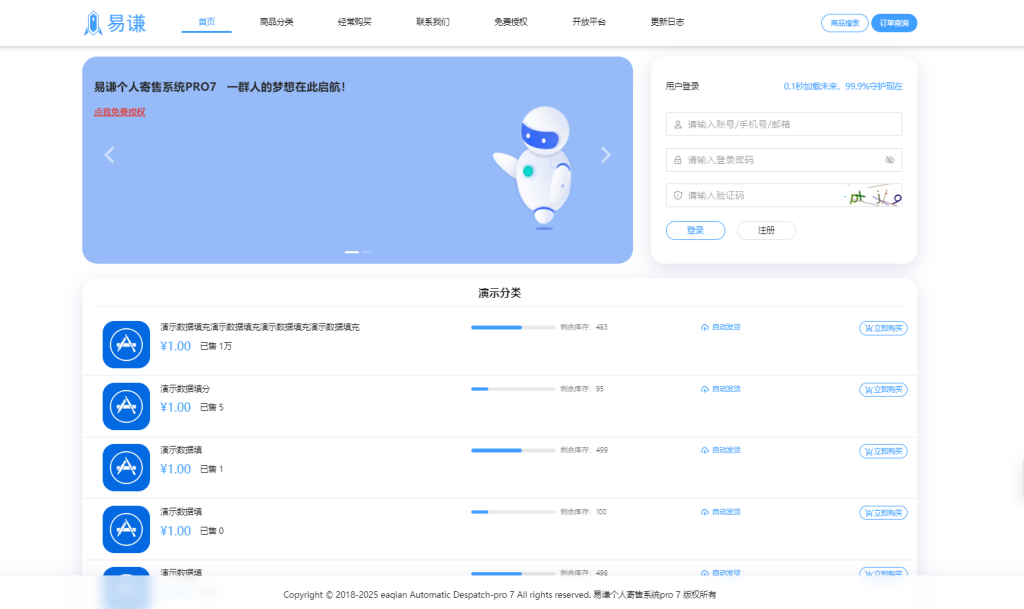Click the App Store icon beside 演示数据填分
The image size is (1024, 609).
click(x=126, y=406)
